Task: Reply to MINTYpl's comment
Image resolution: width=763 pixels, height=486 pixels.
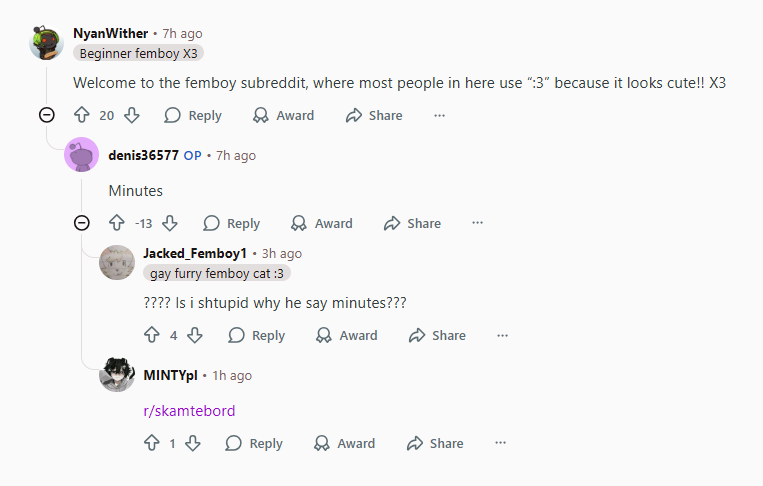Action: (254, 443)
